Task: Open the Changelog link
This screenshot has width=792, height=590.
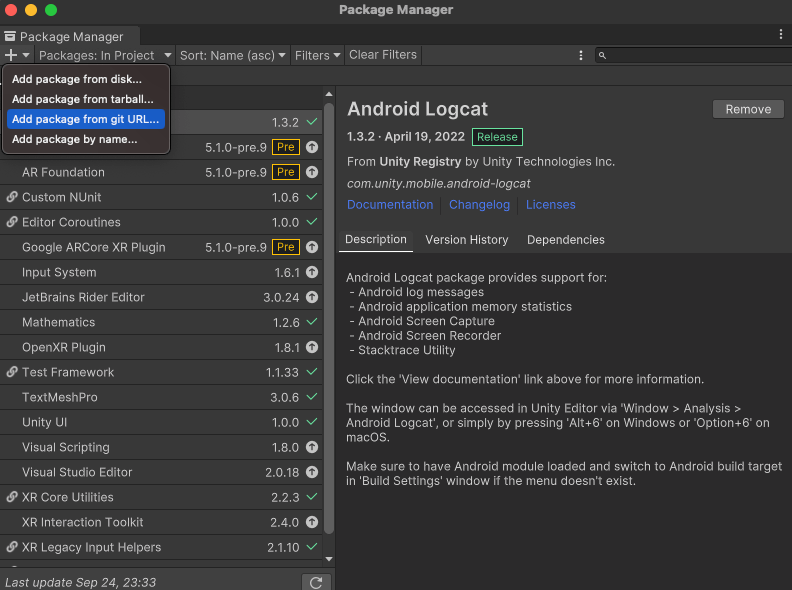Action: click(x=479, y=205)
